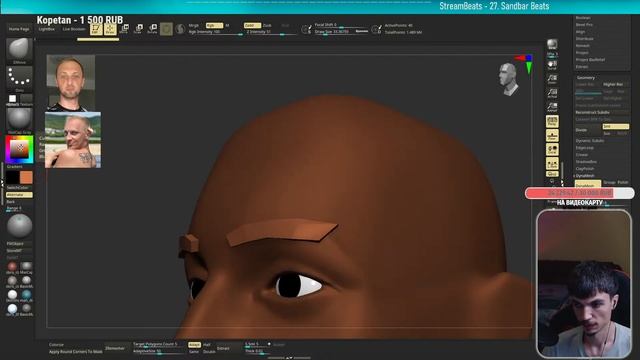
Task: Open the Live Boolean tab
Action: coord(74,29)
